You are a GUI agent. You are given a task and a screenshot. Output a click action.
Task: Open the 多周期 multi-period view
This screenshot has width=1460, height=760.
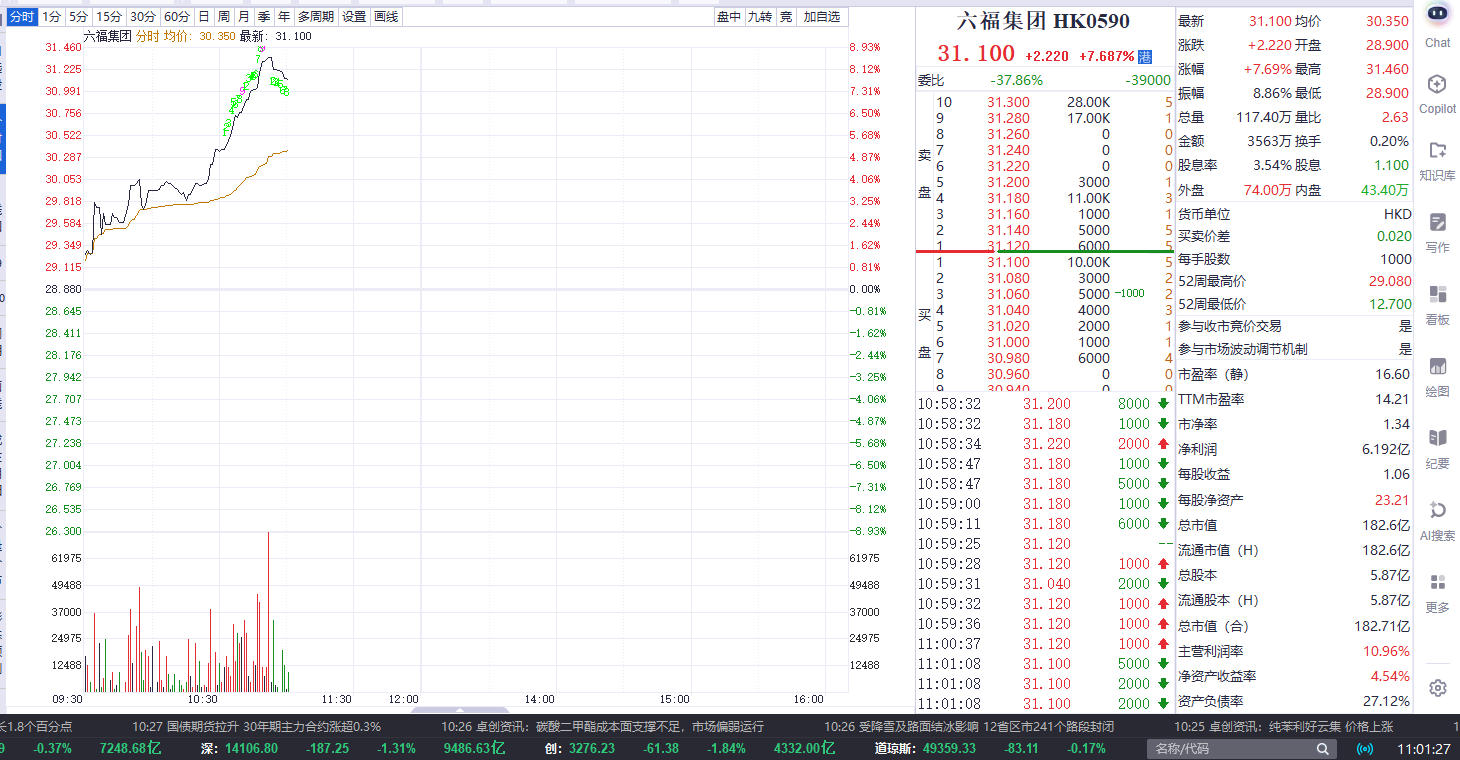pos(316,17)
